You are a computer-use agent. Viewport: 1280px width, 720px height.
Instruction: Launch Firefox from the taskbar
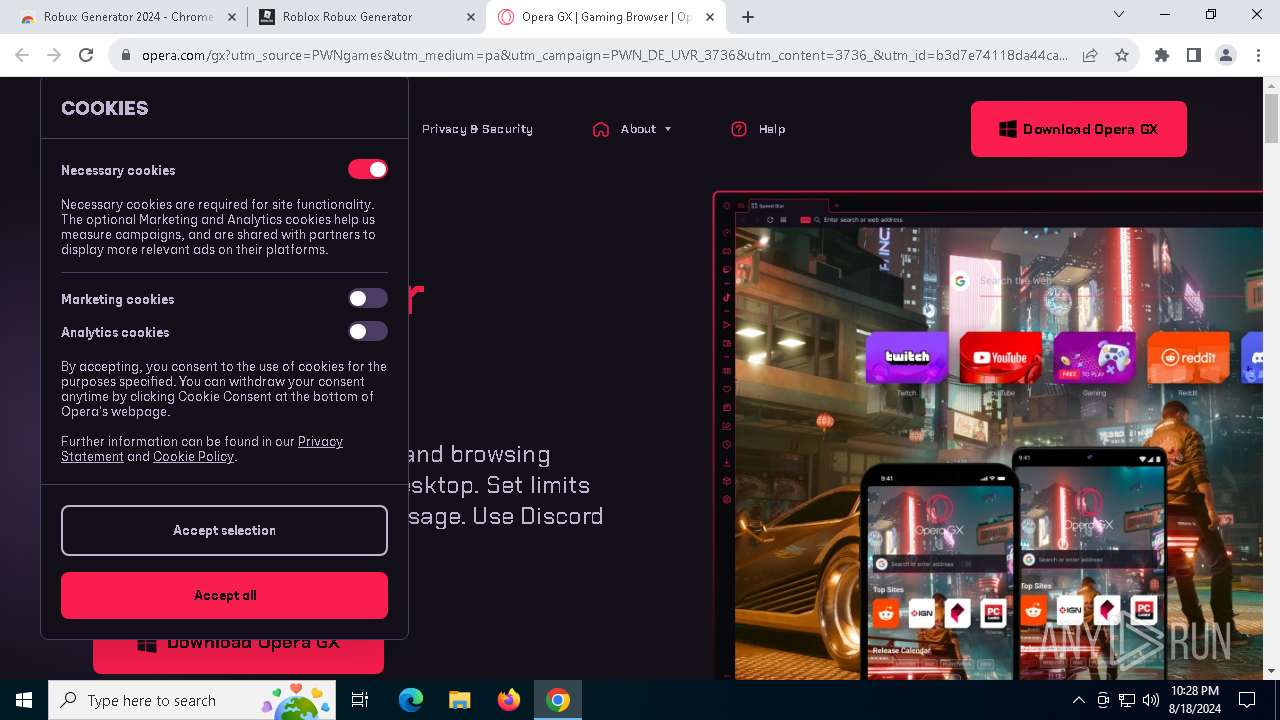coord(509,700)
